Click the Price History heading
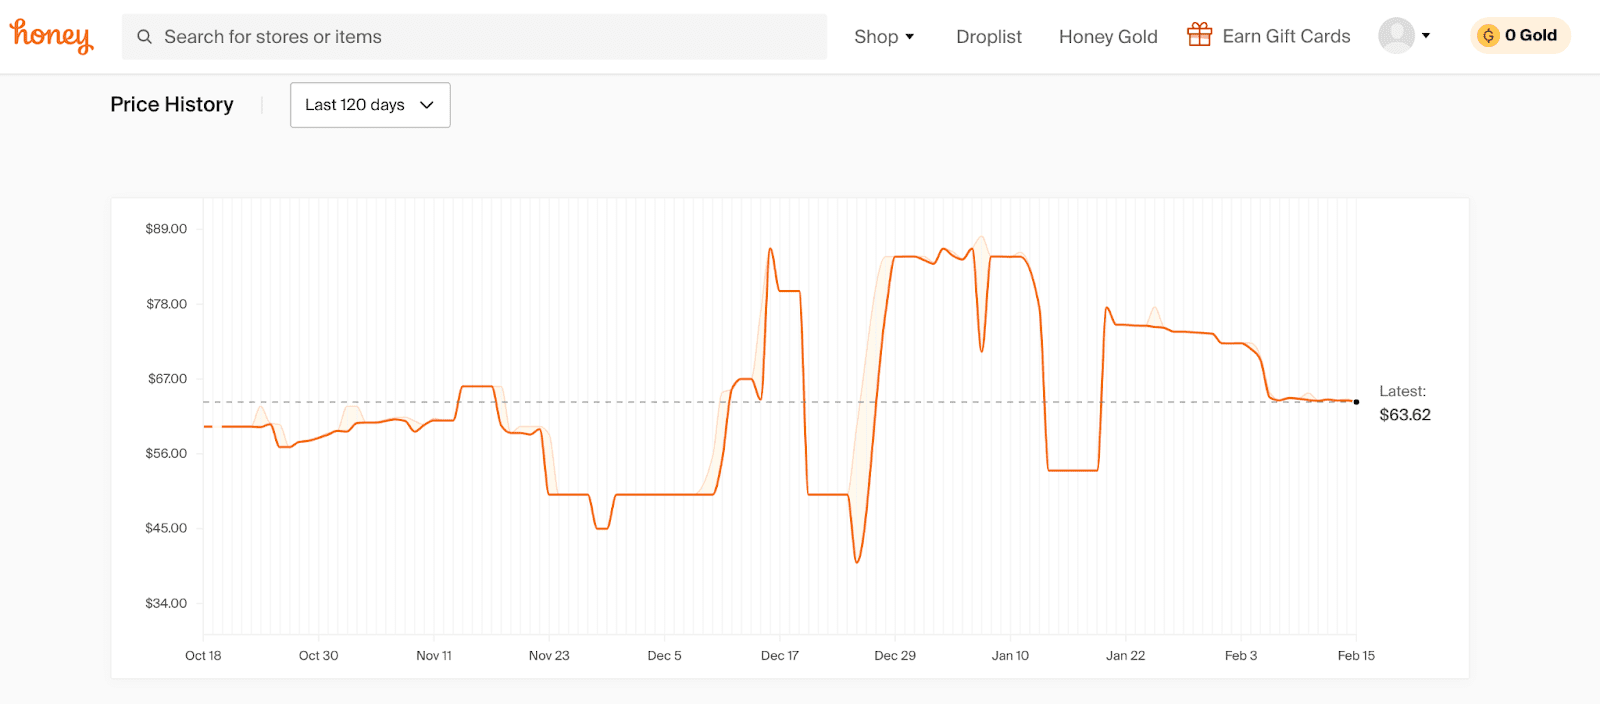Screen dimensions: 1600x704 tap(172, 105)
